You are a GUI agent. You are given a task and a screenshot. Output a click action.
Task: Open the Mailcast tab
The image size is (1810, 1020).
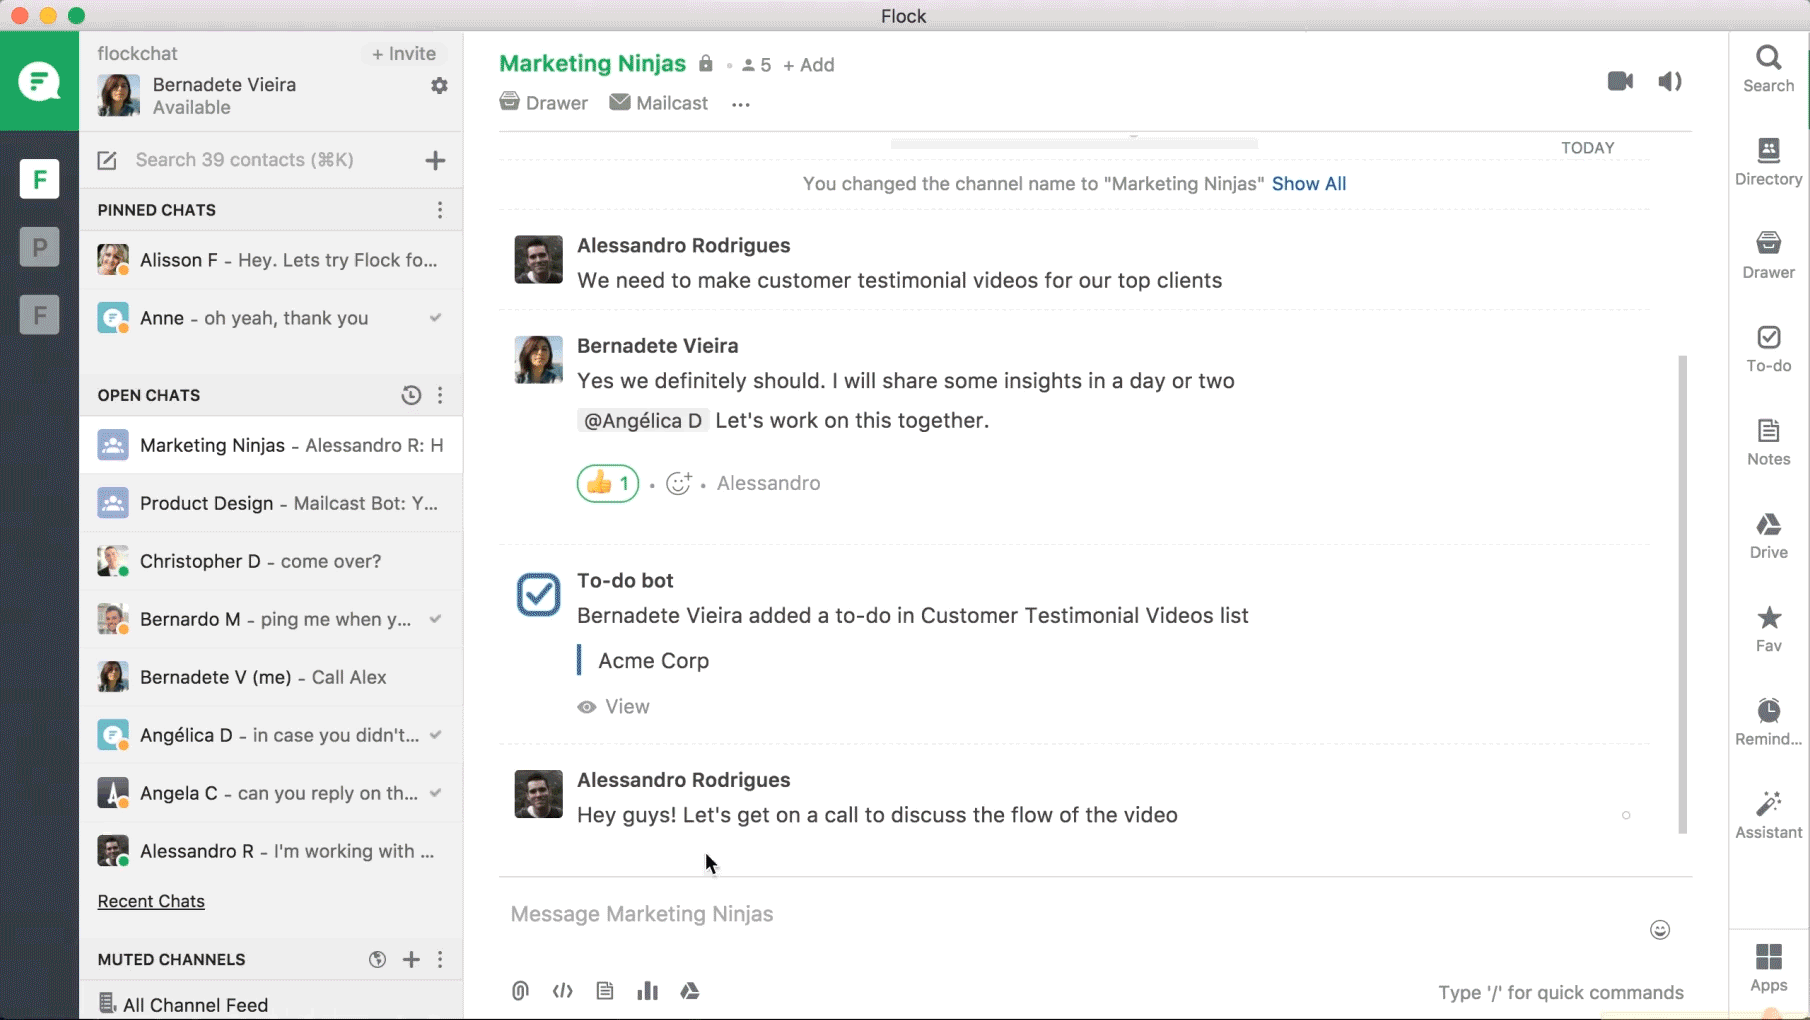(658, 103)
